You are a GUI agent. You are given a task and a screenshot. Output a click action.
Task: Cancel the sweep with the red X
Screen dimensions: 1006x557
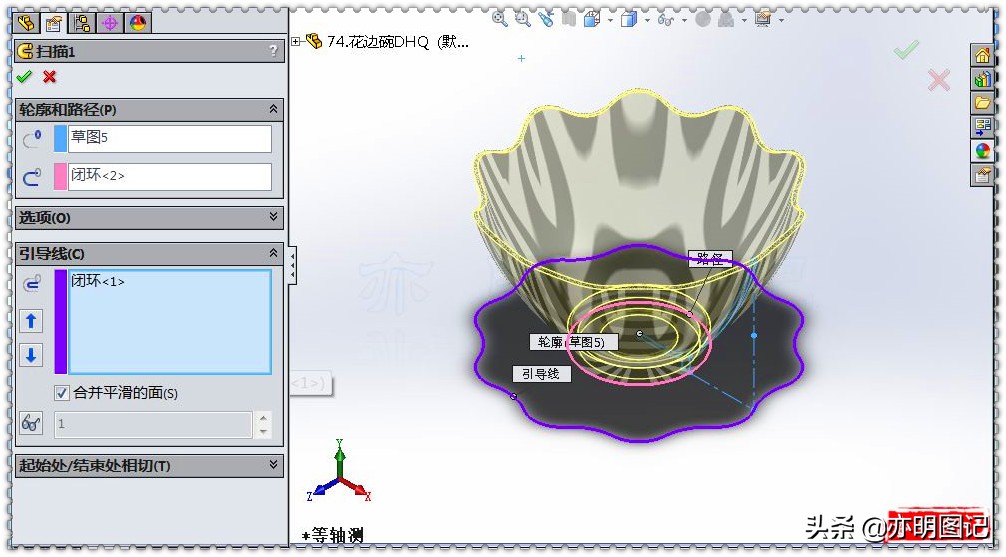pos(49,77)
